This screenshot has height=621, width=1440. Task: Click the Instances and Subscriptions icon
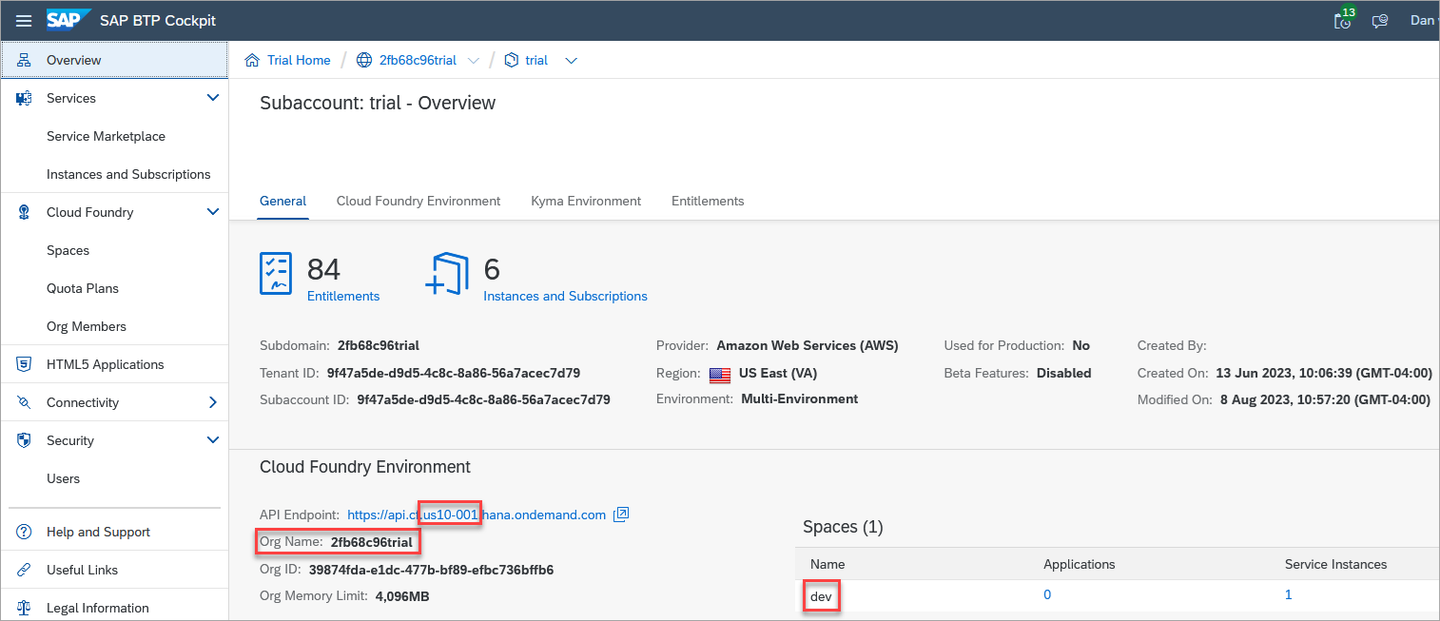(x=447, y=274)
